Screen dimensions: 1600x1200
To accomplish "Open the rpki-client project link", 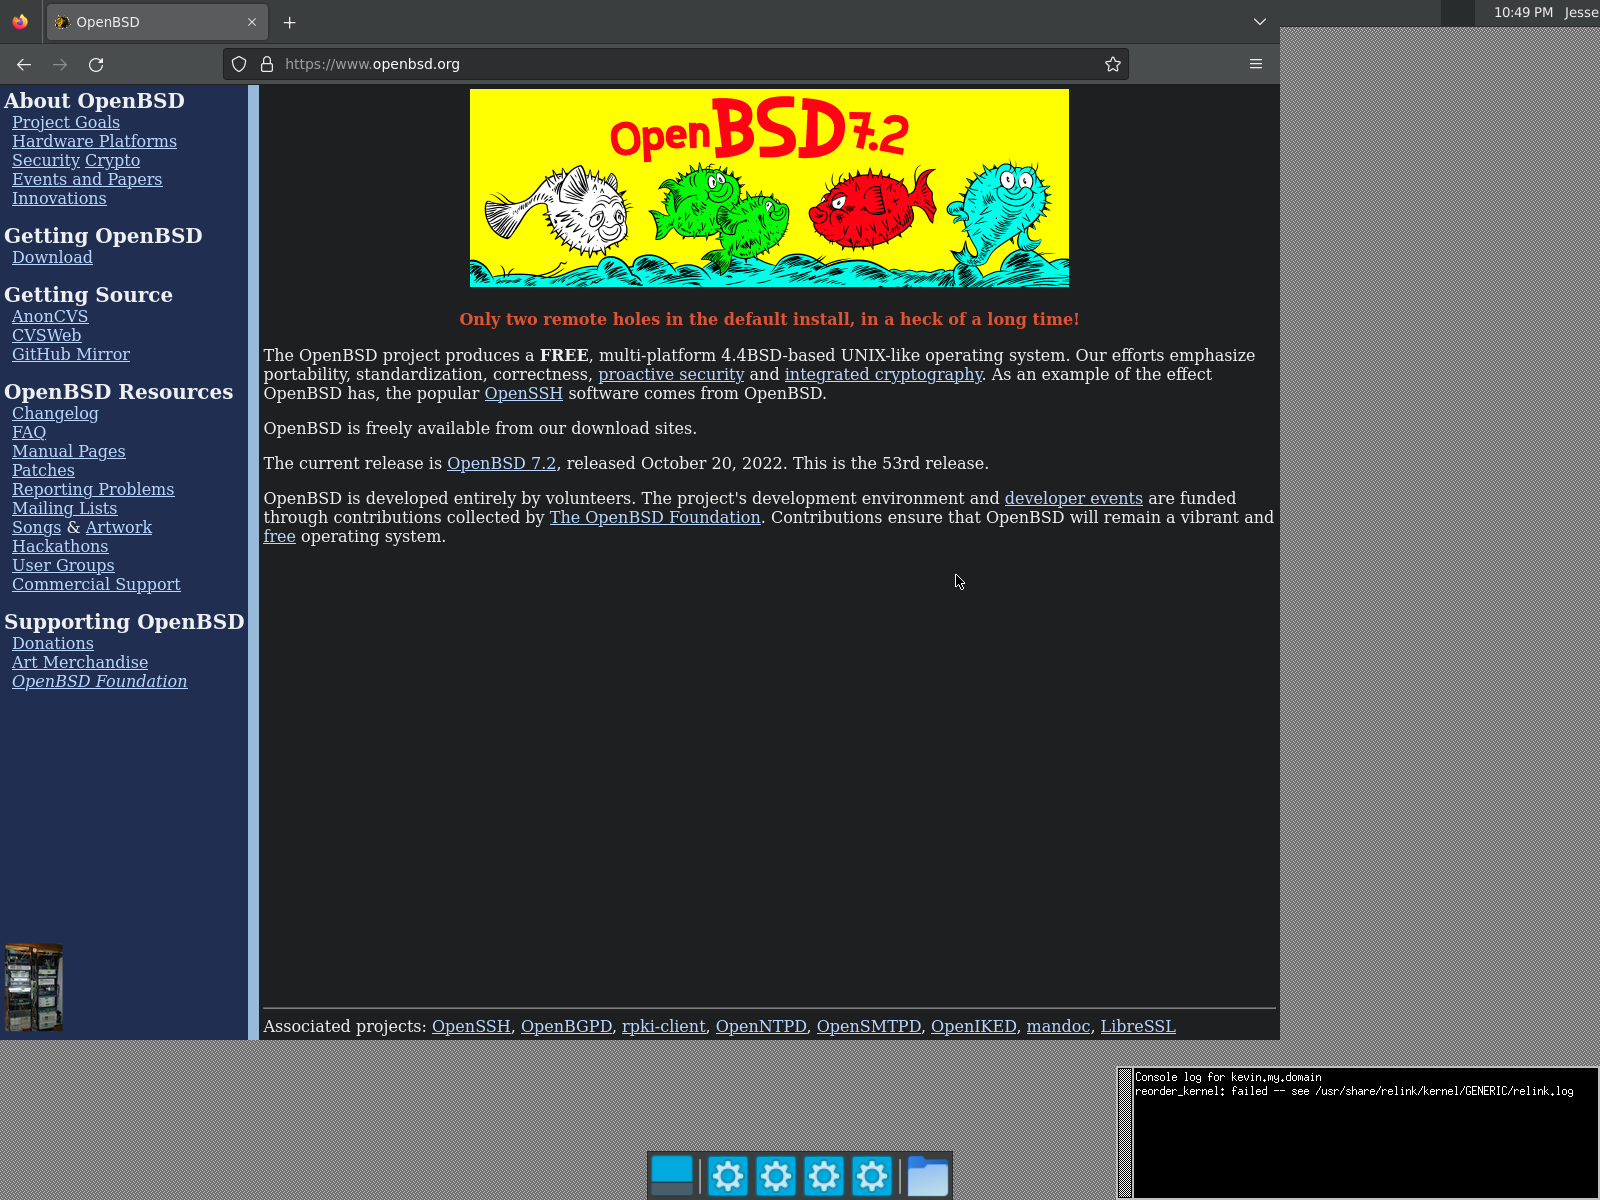I will [664, 1026].
